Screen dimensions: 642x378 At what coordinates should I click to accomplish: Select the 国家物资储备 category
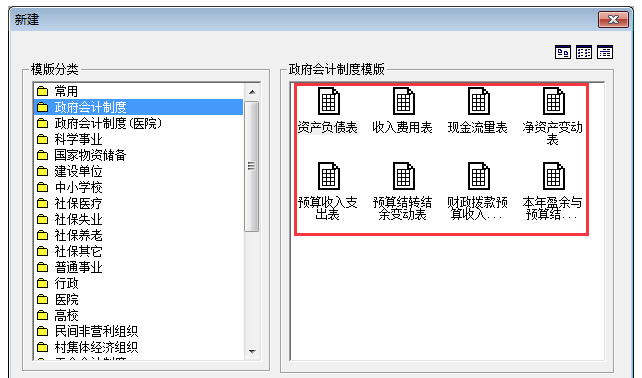(x=138, y=155)
